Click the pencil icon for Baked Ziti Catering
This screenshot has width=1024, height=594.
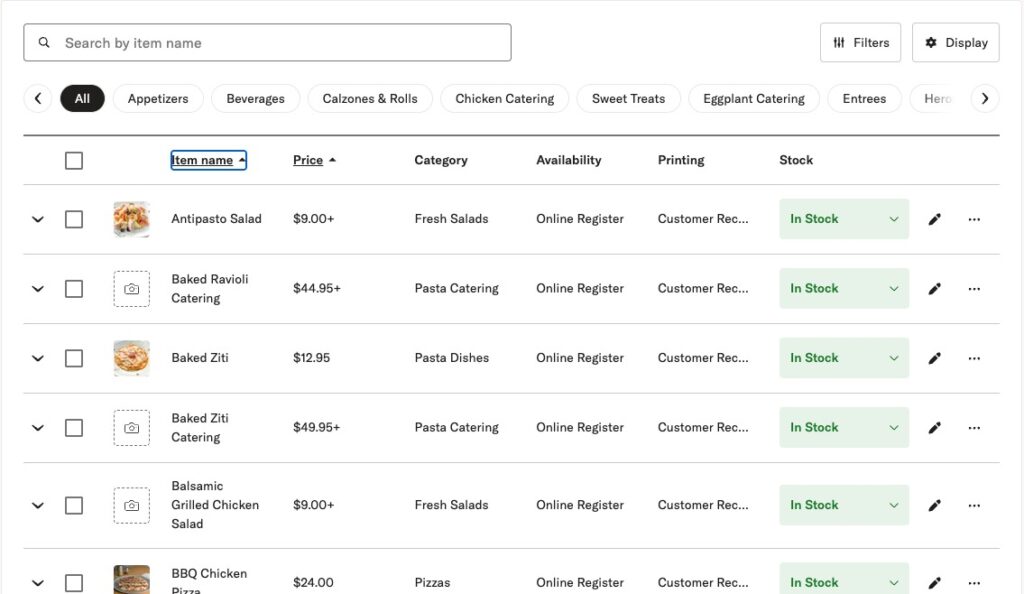(934, 428)
